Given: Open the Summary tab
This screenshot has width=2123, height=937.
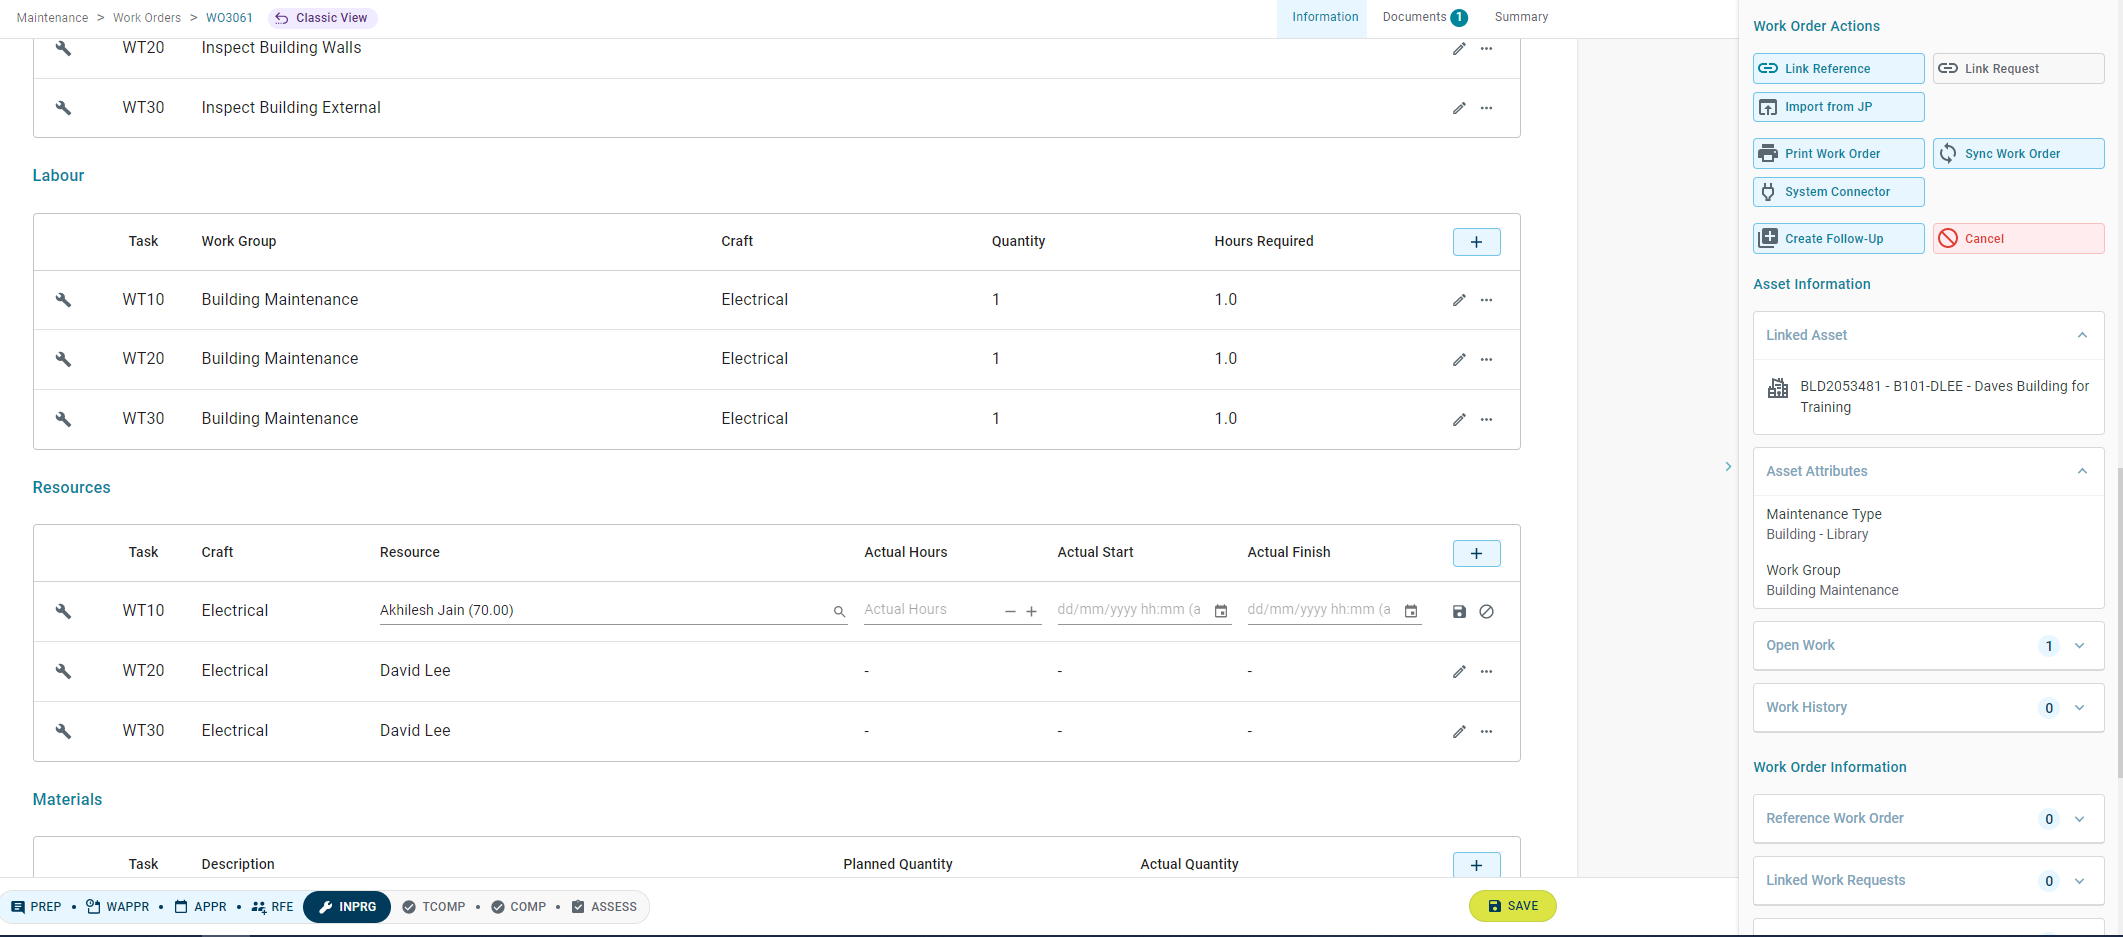Looking at the screenshot, I should pos(1521,17).
